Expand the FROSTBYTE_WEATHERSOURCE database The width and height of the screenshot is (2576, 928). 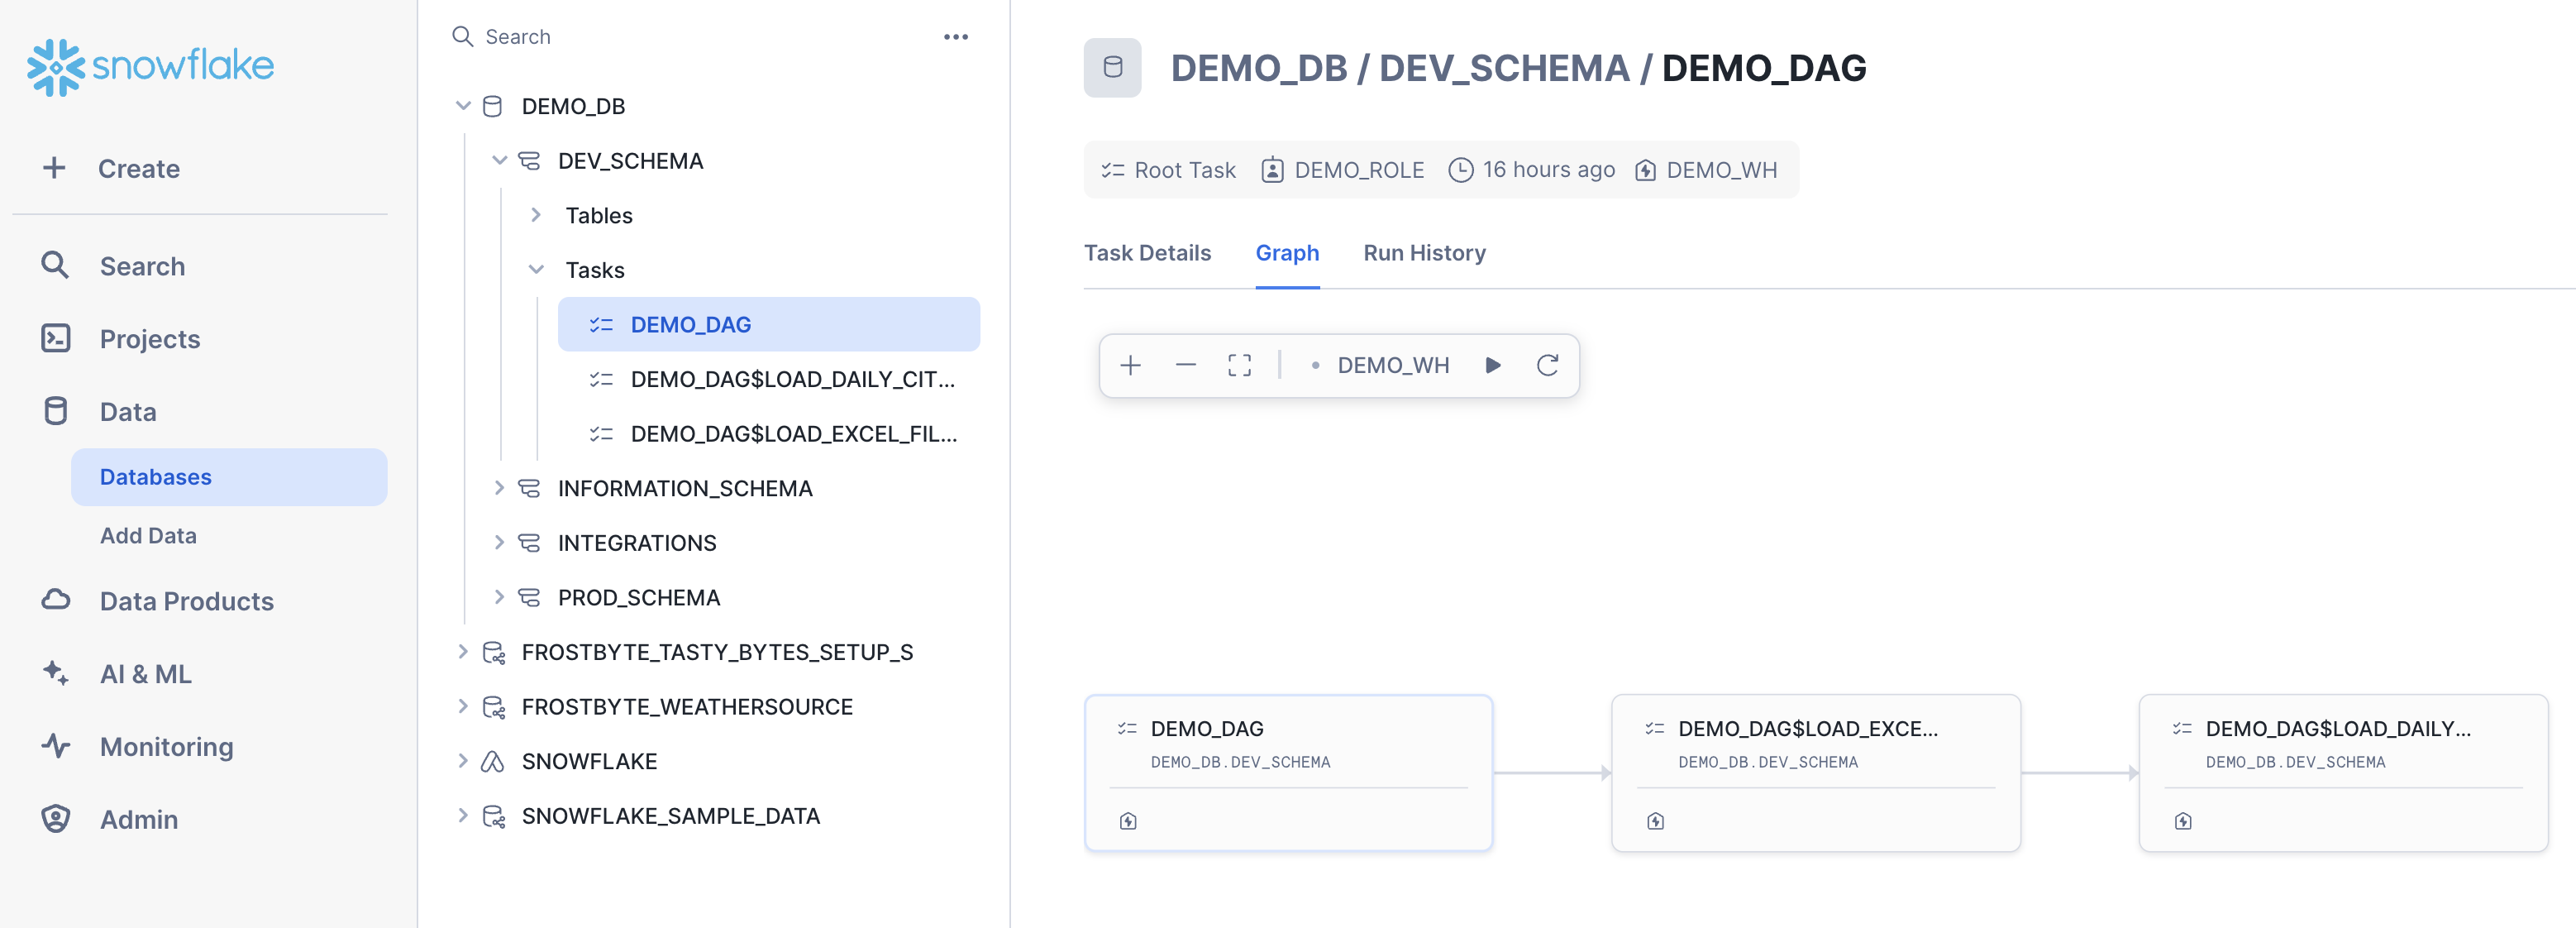[463, 706]
